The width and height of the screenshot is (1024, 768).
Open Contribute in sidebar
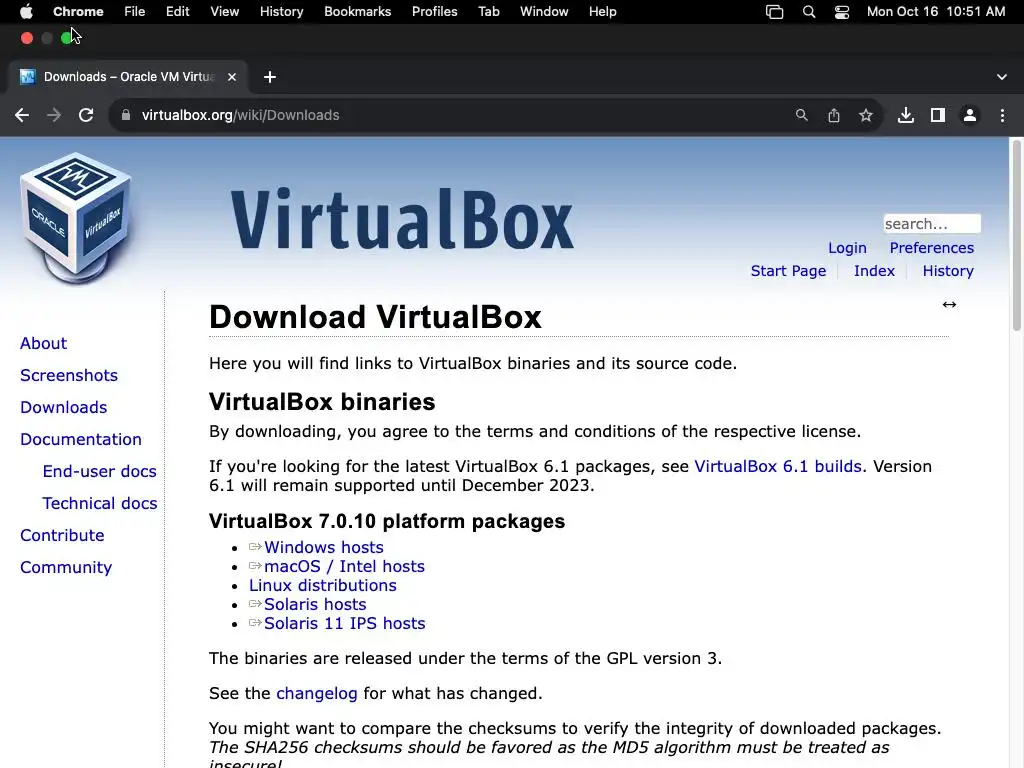coord(62,536)
